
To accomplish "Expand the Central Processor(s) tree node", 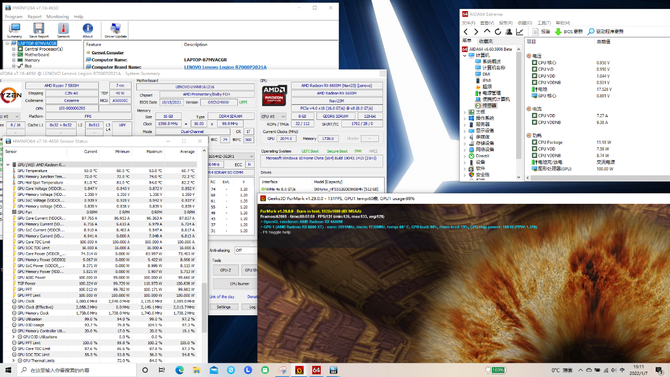I will [14, 49].
